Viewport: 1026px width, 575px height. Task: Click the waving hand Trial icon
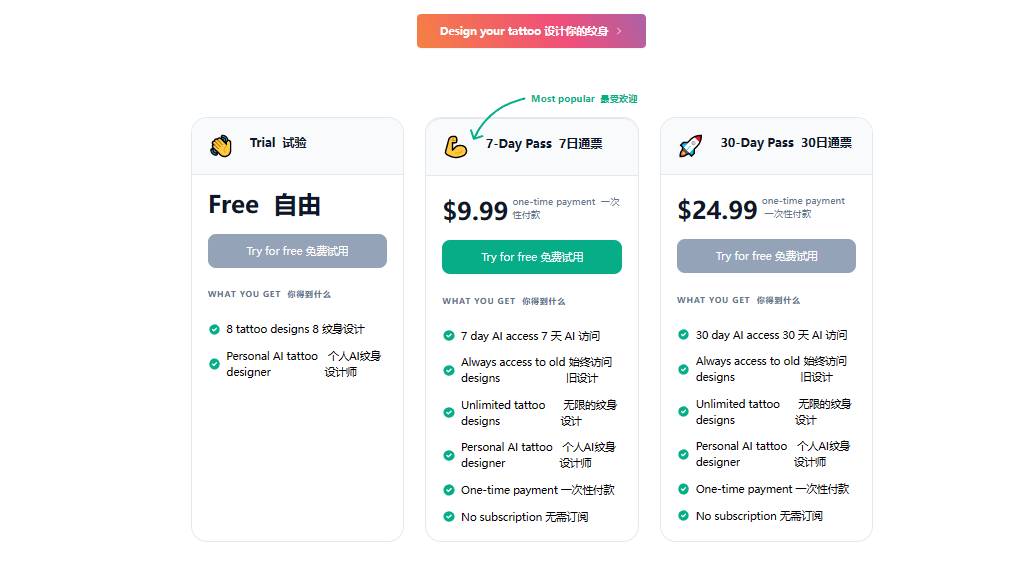221,146
